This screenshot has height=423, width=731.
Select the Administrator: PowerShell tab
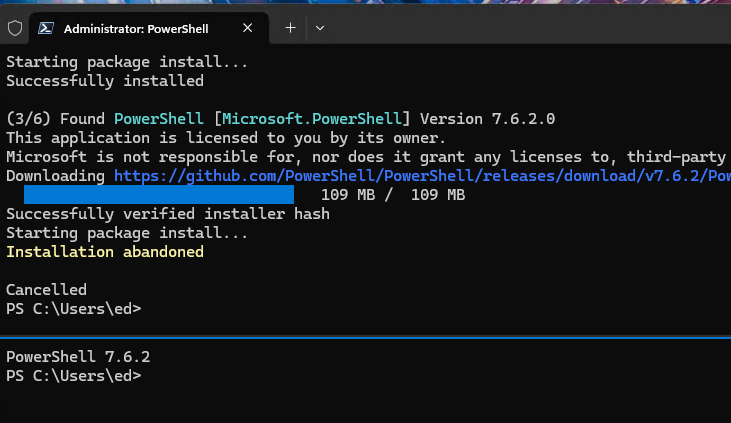point(149,28)
